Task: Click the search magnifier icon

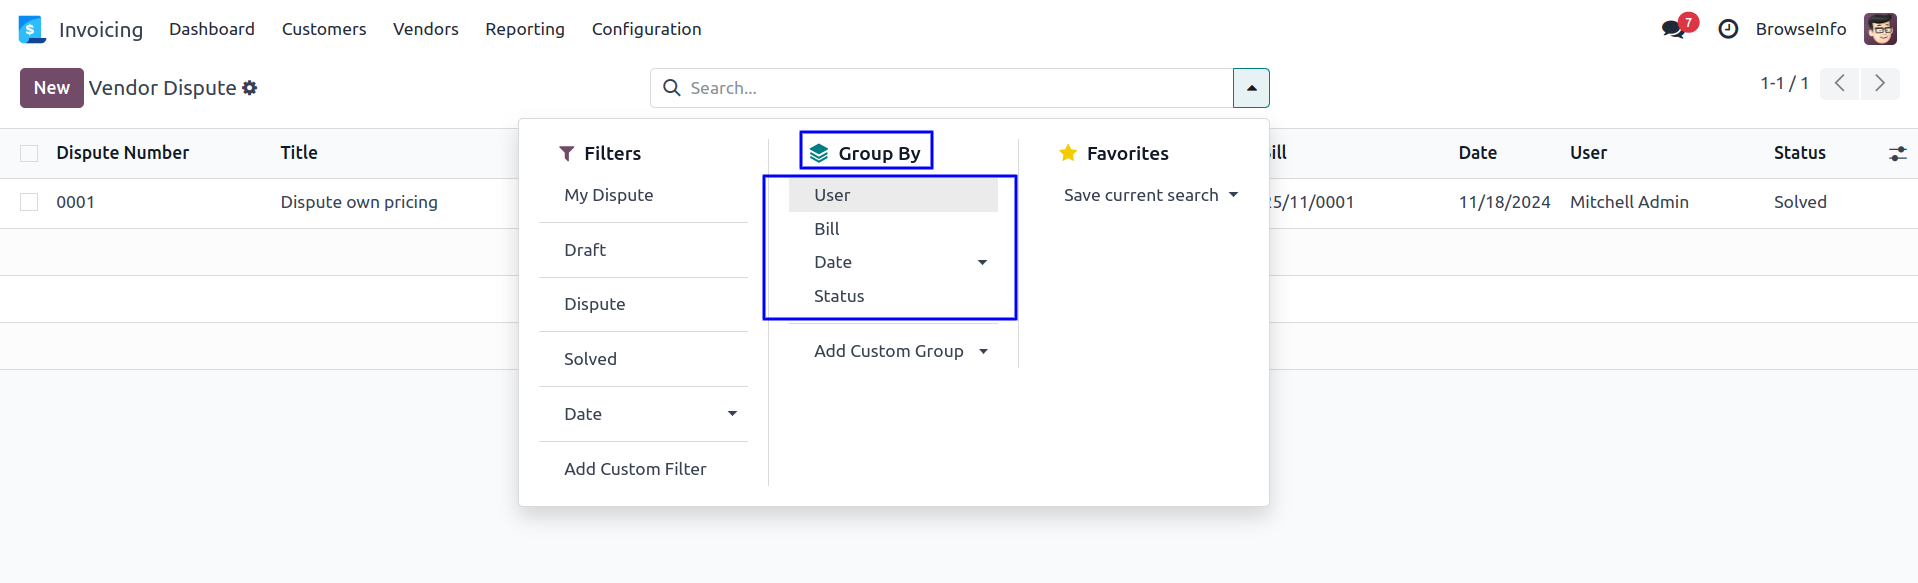Action: (x=672, y=88)
